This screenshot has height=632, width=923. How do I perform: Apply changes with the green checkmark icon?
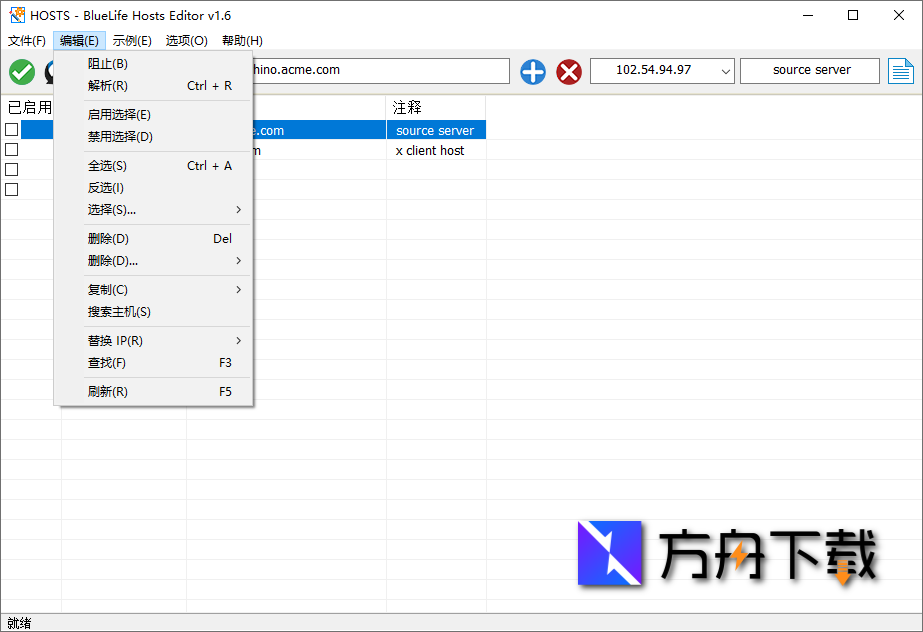coord(21,71)
